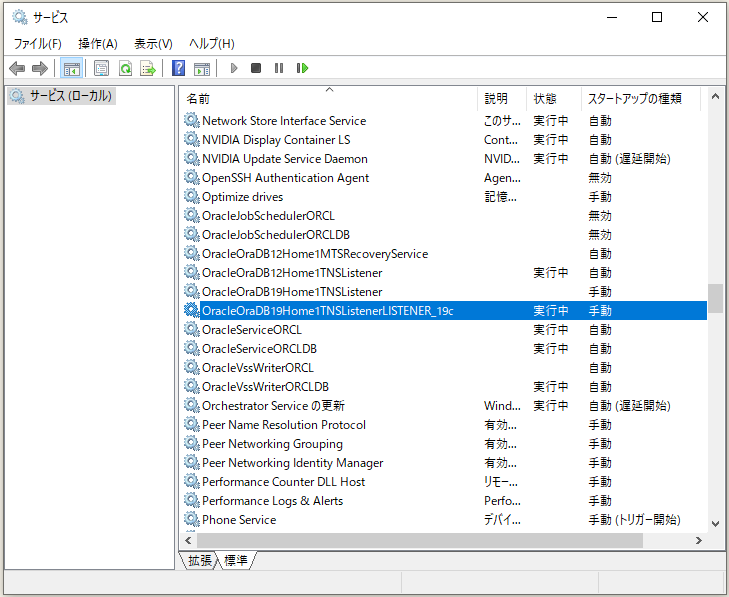Click the vertical scrollbar up arrow
This screenshot has width=729, height=597.
tap(715, 97)
